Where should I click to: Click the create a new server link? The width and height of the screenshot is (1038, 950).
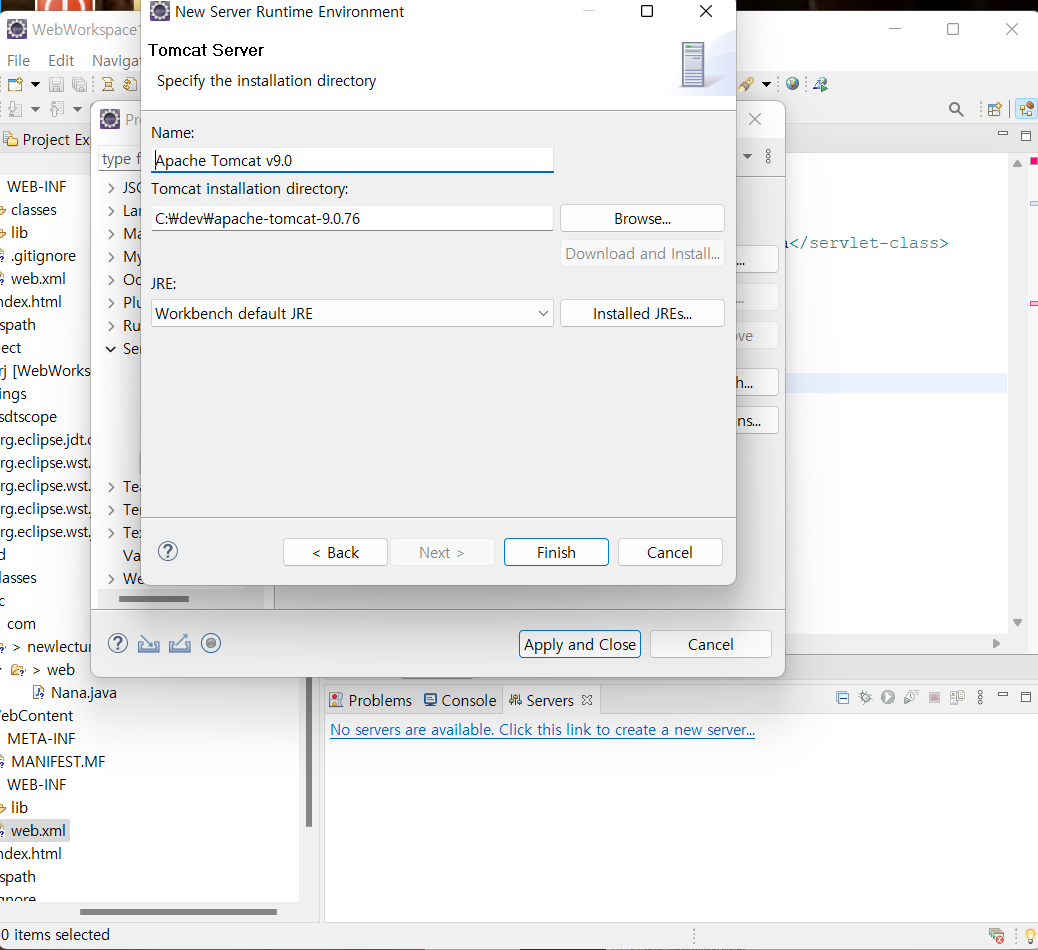542,730
